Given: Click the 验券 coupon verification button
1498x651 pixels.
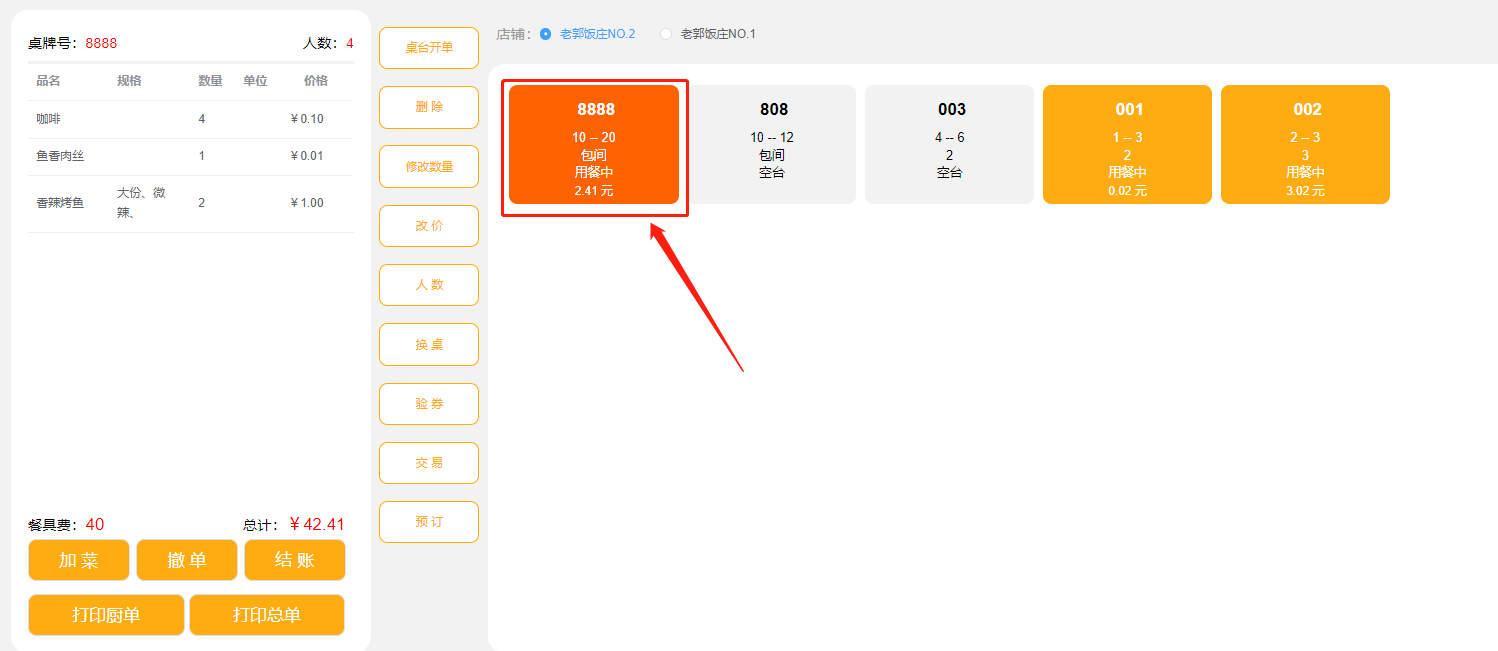Looking at the screenshot, I should pos(429,404).
